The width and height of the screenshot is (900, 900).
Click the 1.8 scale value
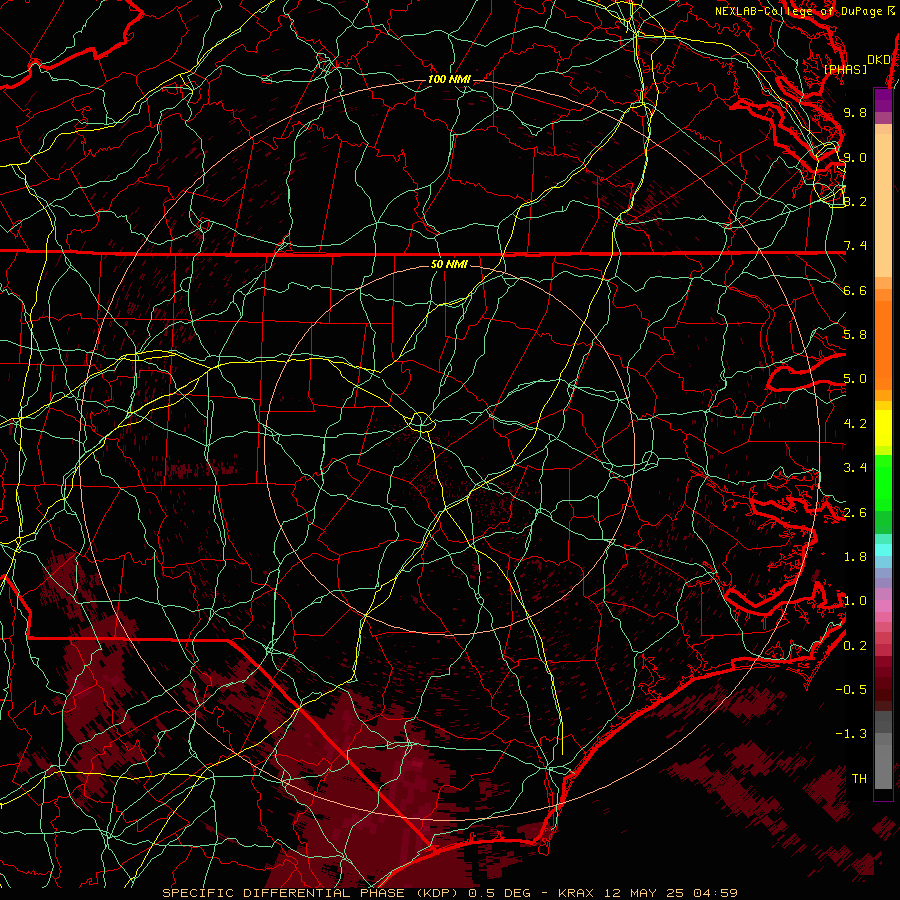coord(855,557)
